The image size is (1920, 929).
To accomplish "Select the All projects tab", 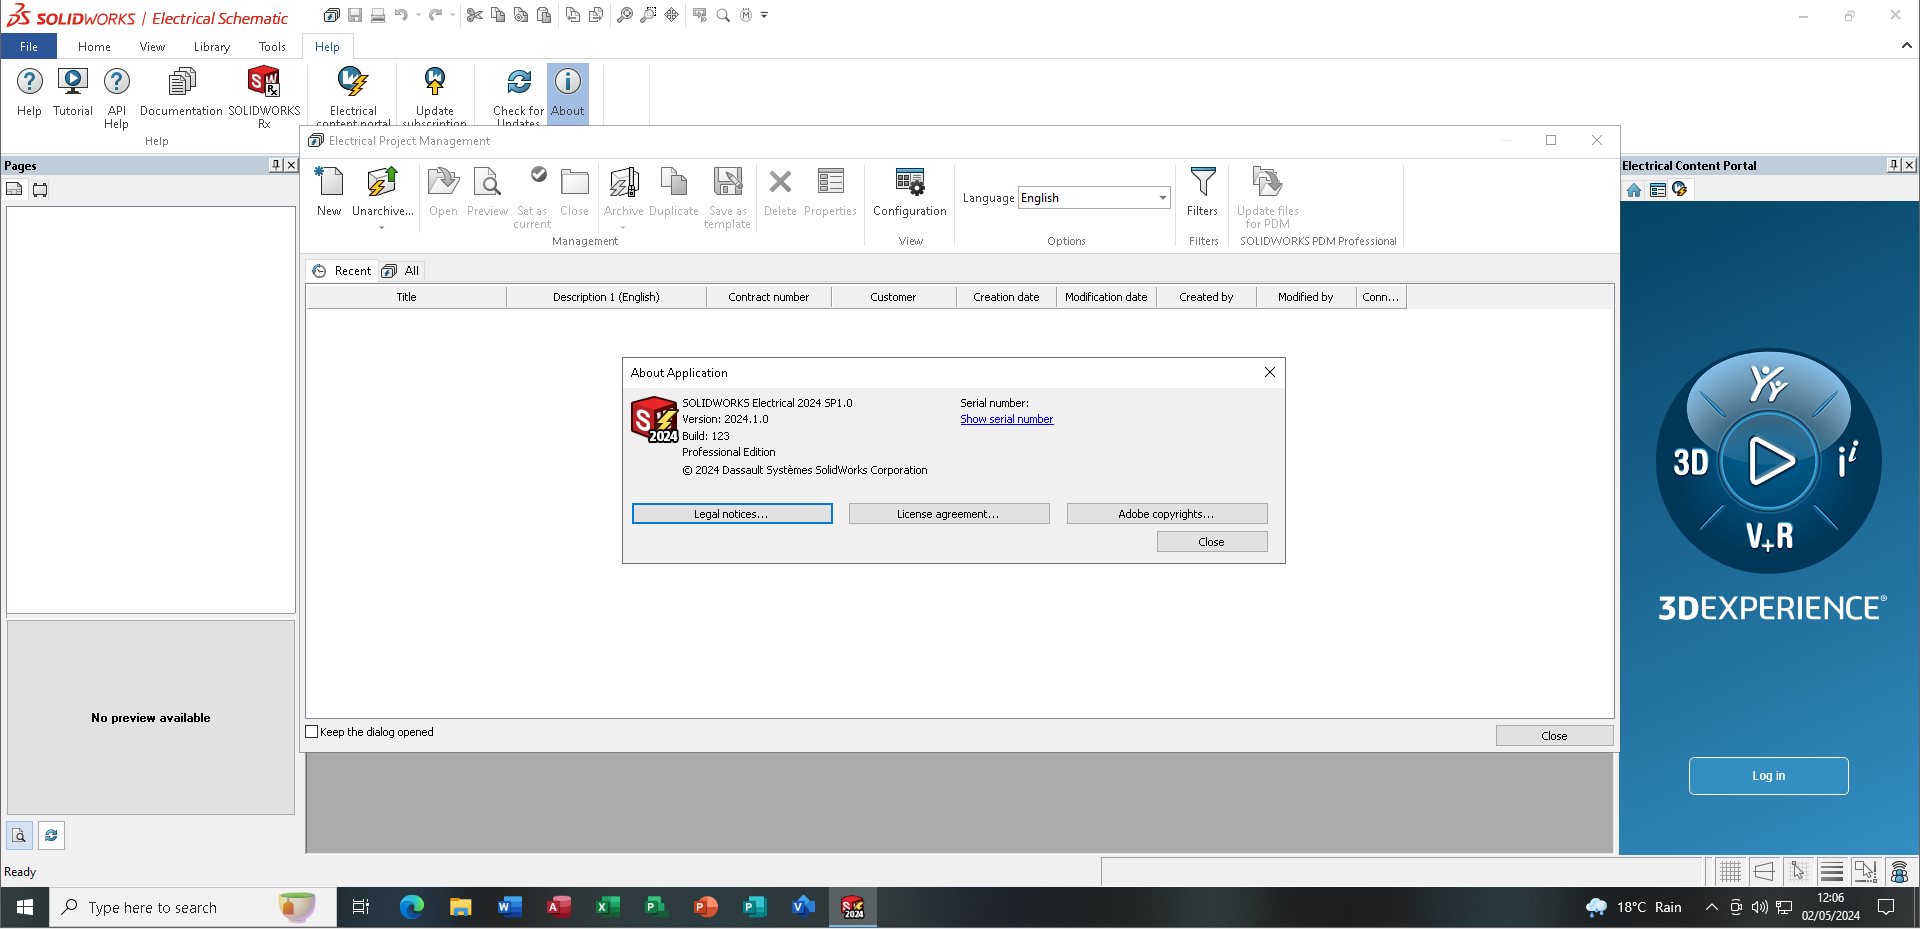I will 401,271.
